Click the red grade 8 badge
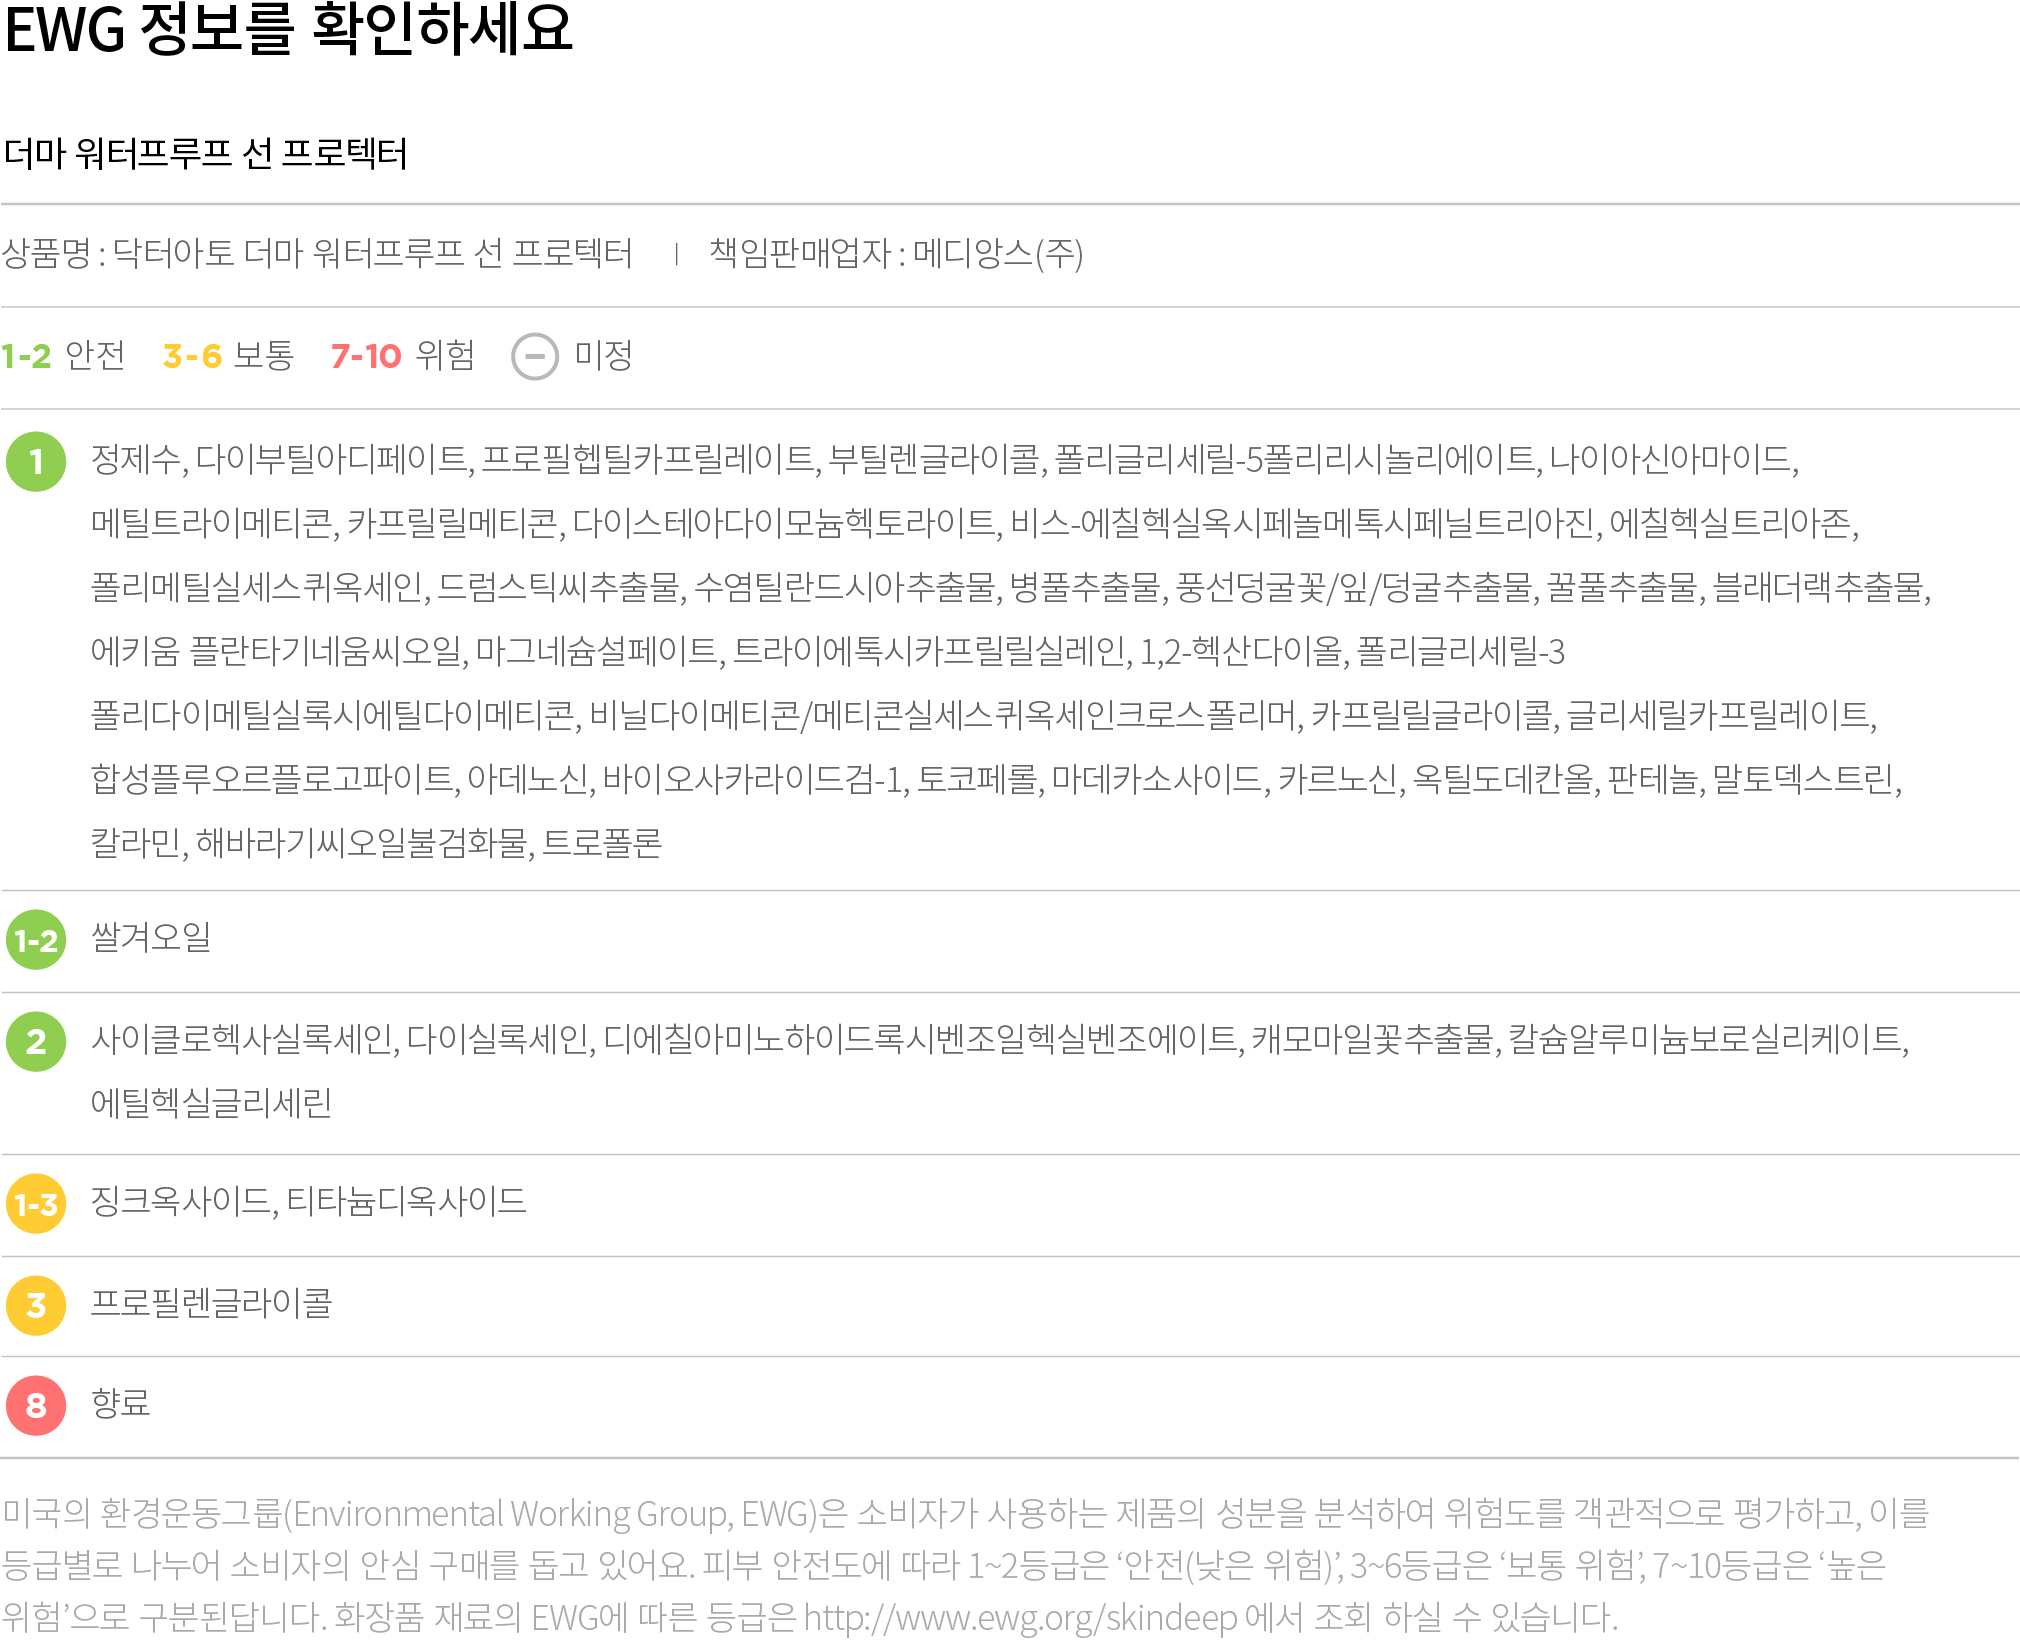Viewport: 2020px width, 1646px height. 36,1405
